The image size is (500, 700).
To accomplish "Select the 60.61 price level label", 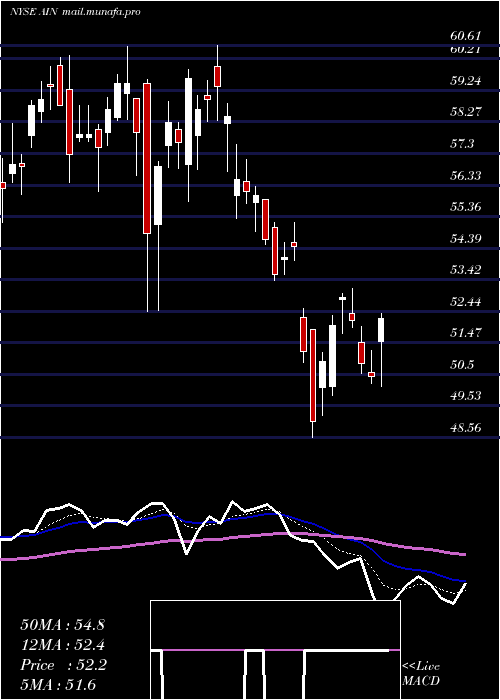I will click(x=466, y=36).
